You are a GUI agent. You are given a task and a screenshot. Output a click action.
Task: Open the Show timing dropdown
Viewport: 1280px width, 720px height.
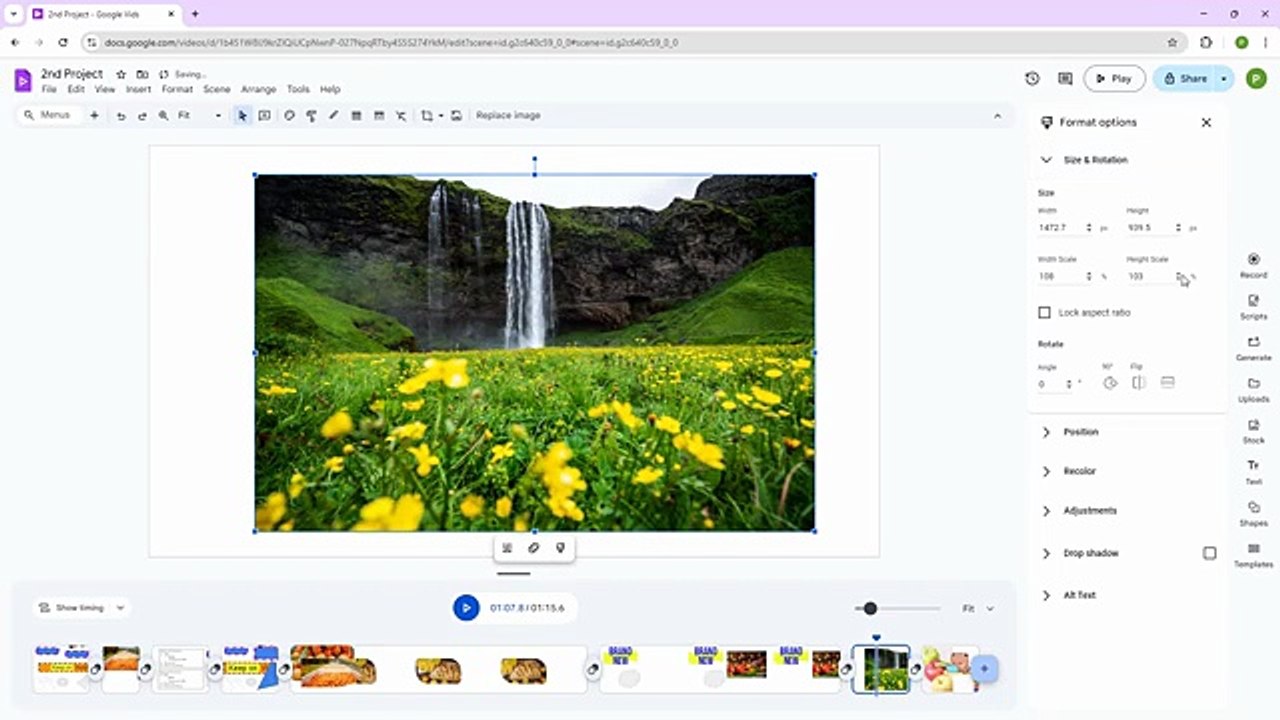click(x=82, y=607)
